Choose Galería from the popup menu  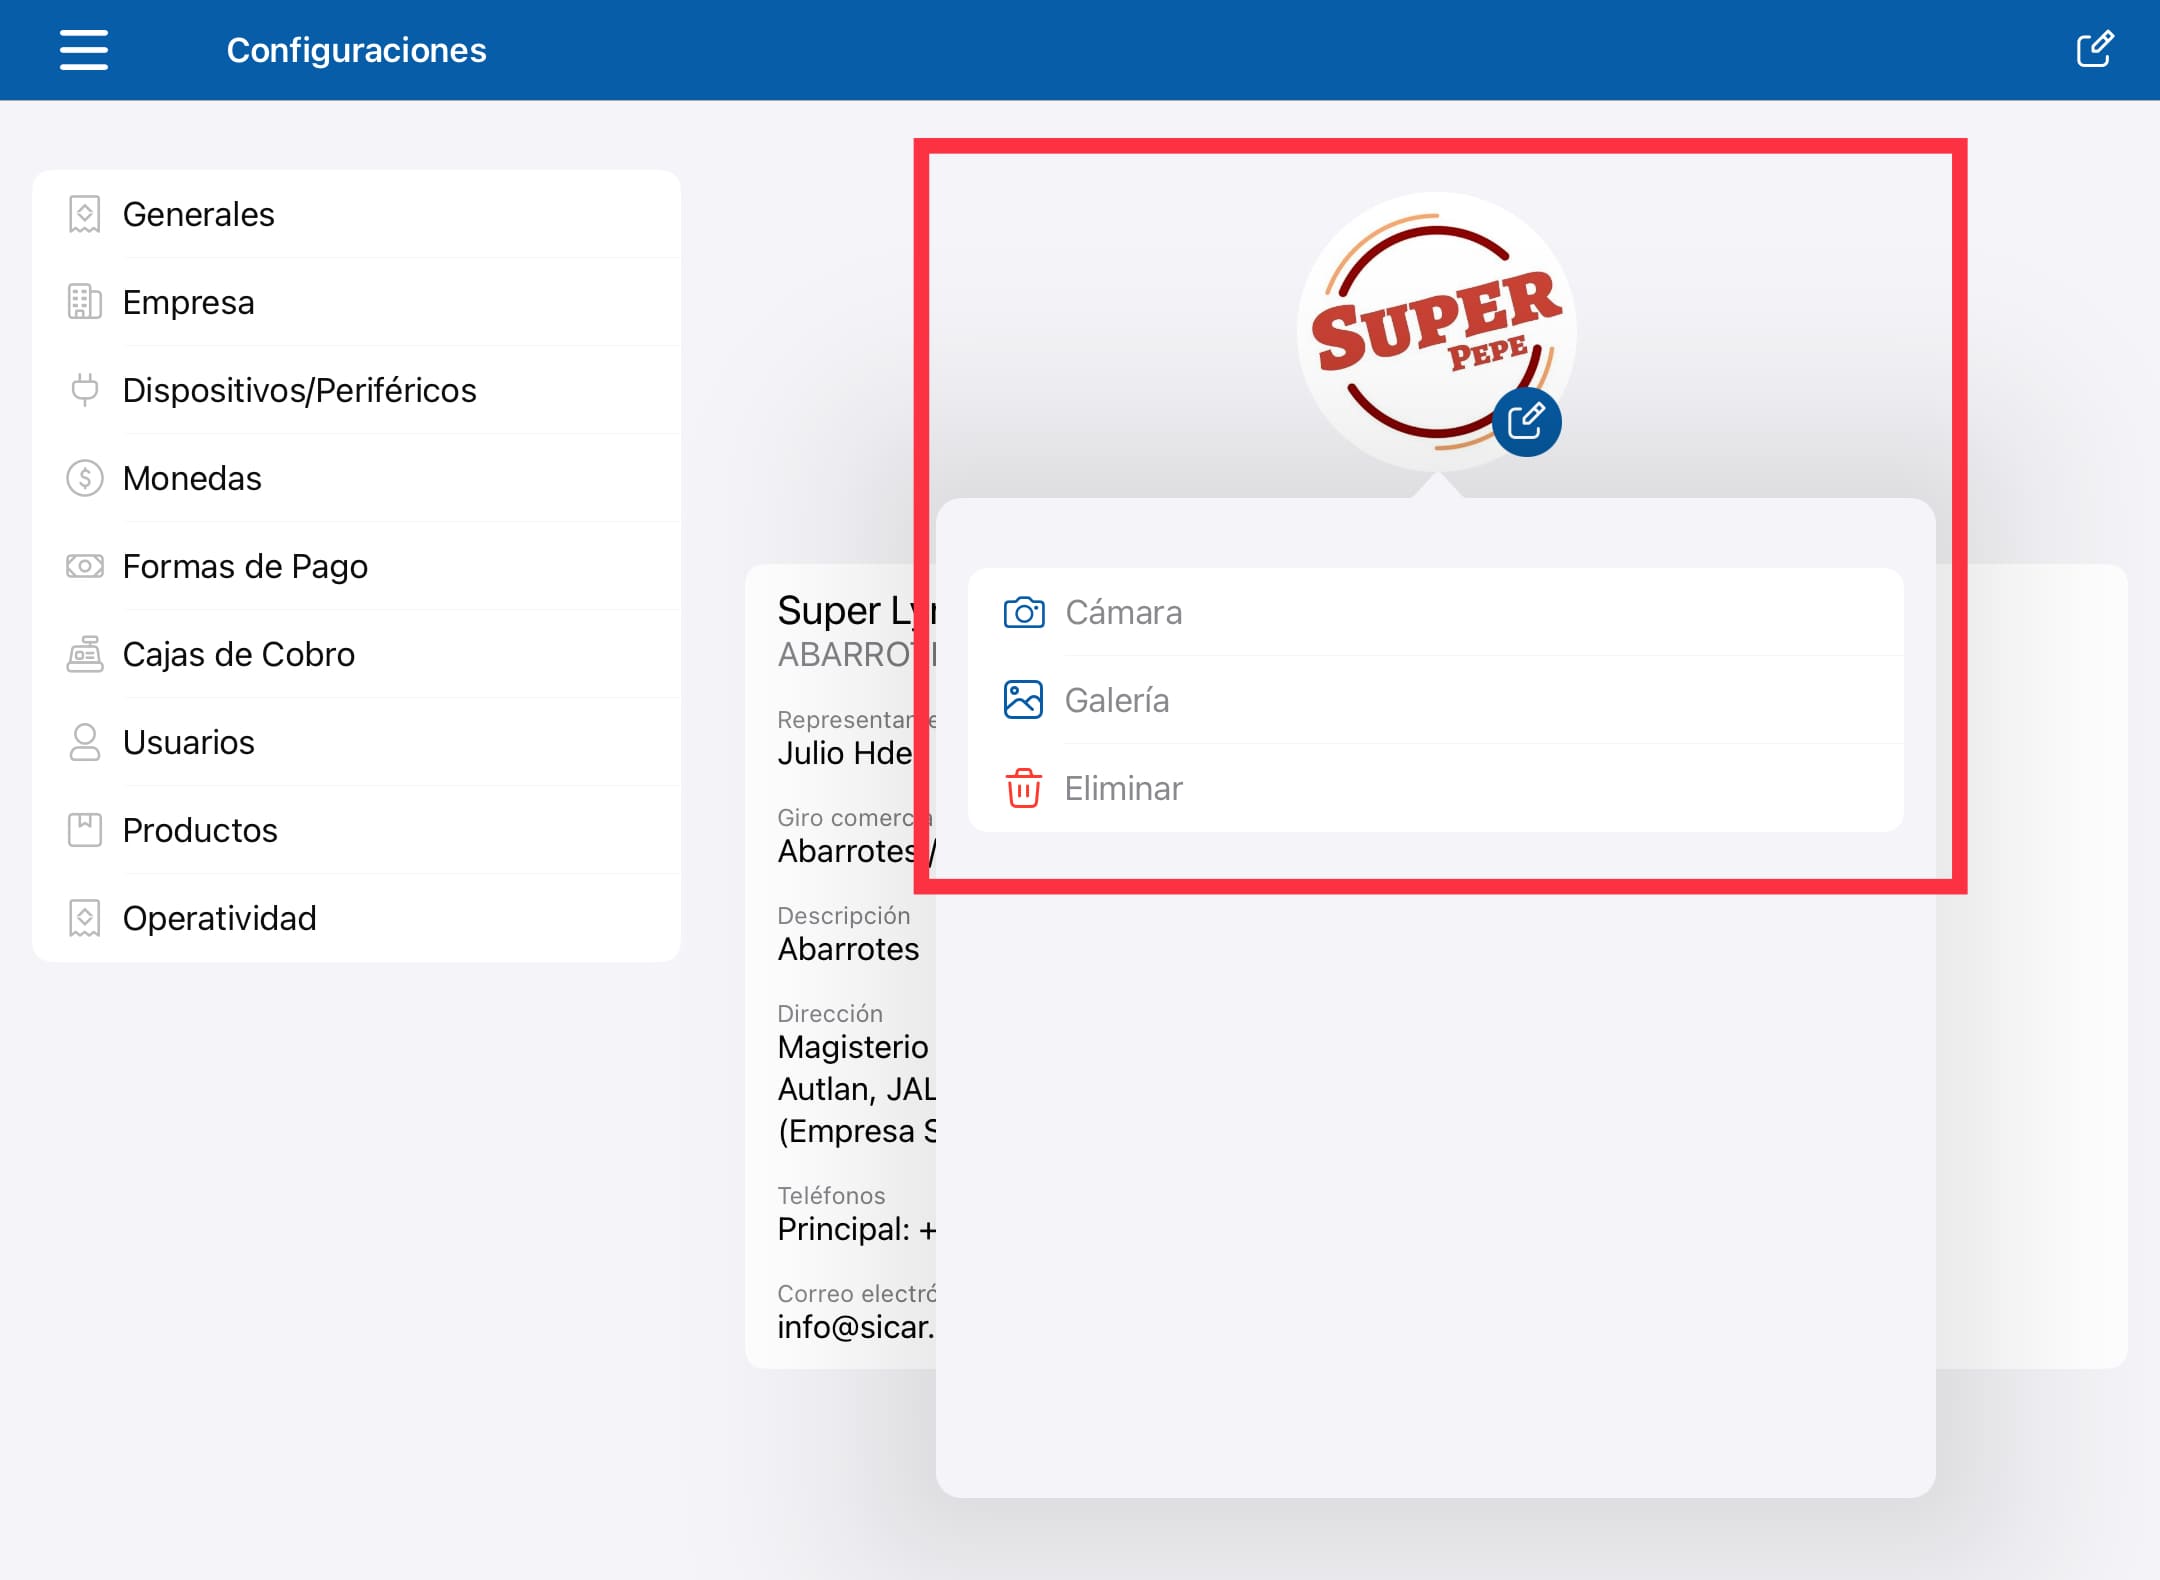coord(1117,700)
